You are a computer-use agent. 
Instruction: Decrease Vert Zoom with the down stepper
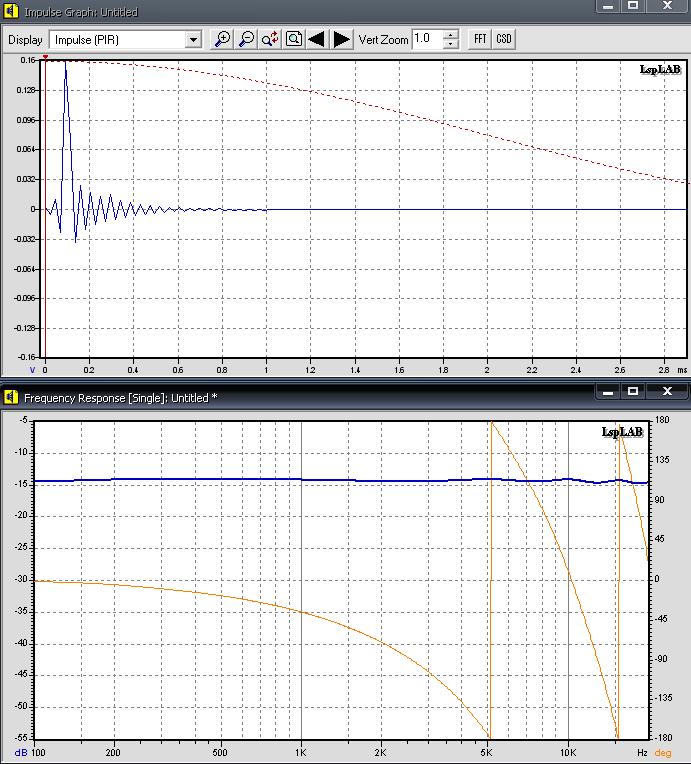451,44
